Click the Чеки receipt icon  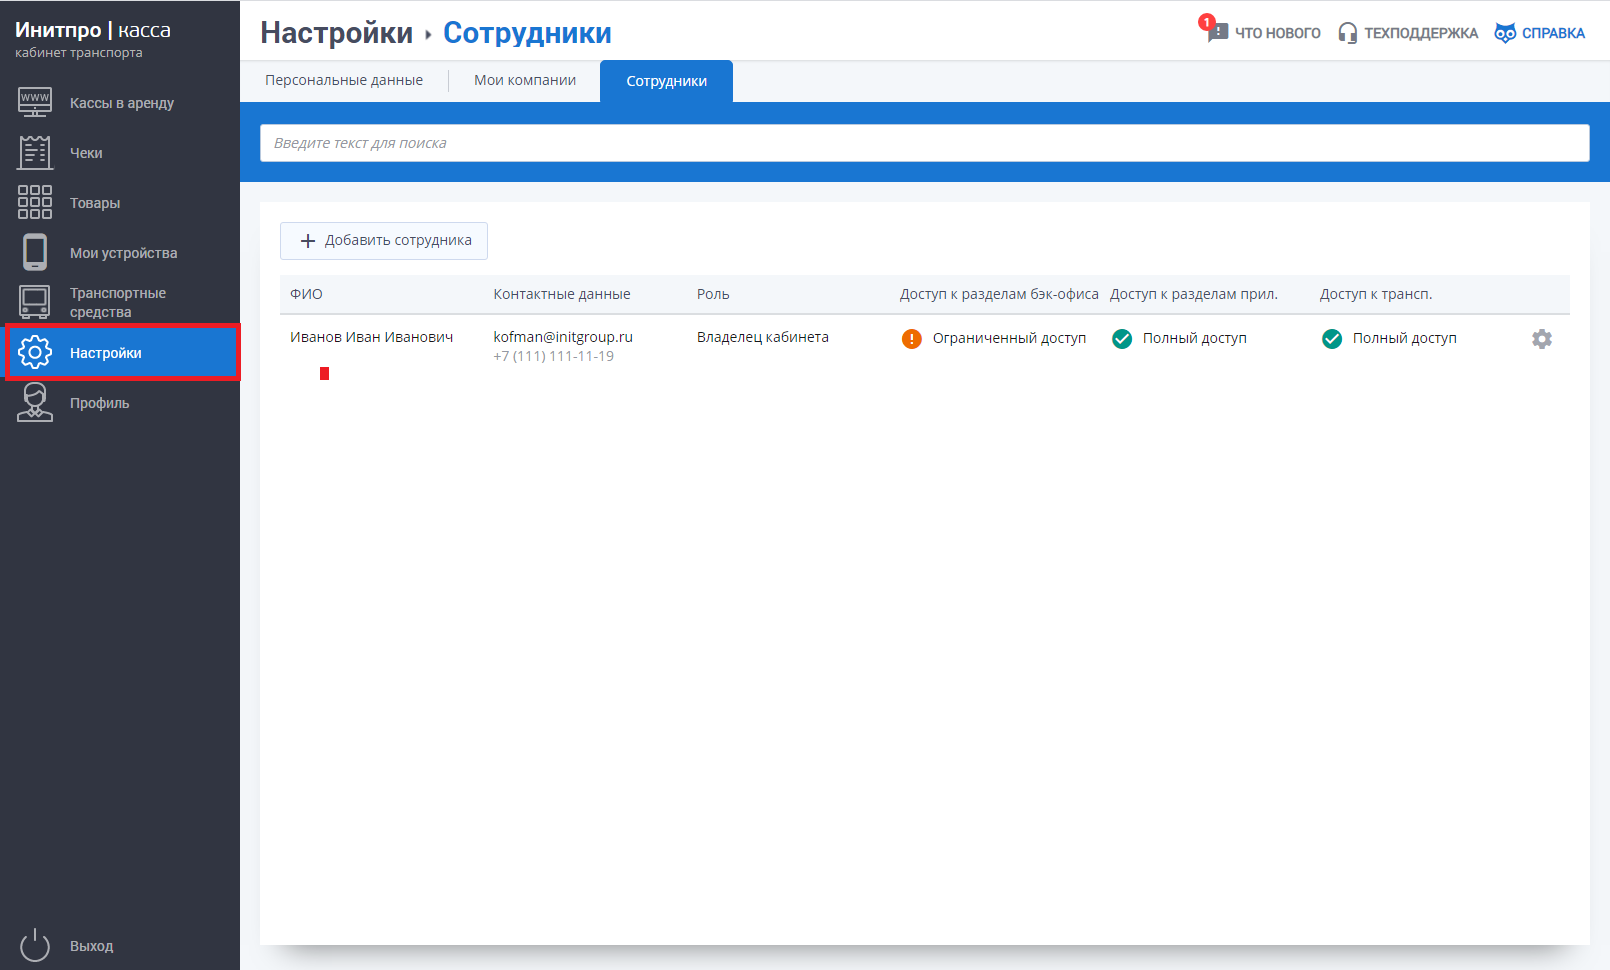click(35, 152)
